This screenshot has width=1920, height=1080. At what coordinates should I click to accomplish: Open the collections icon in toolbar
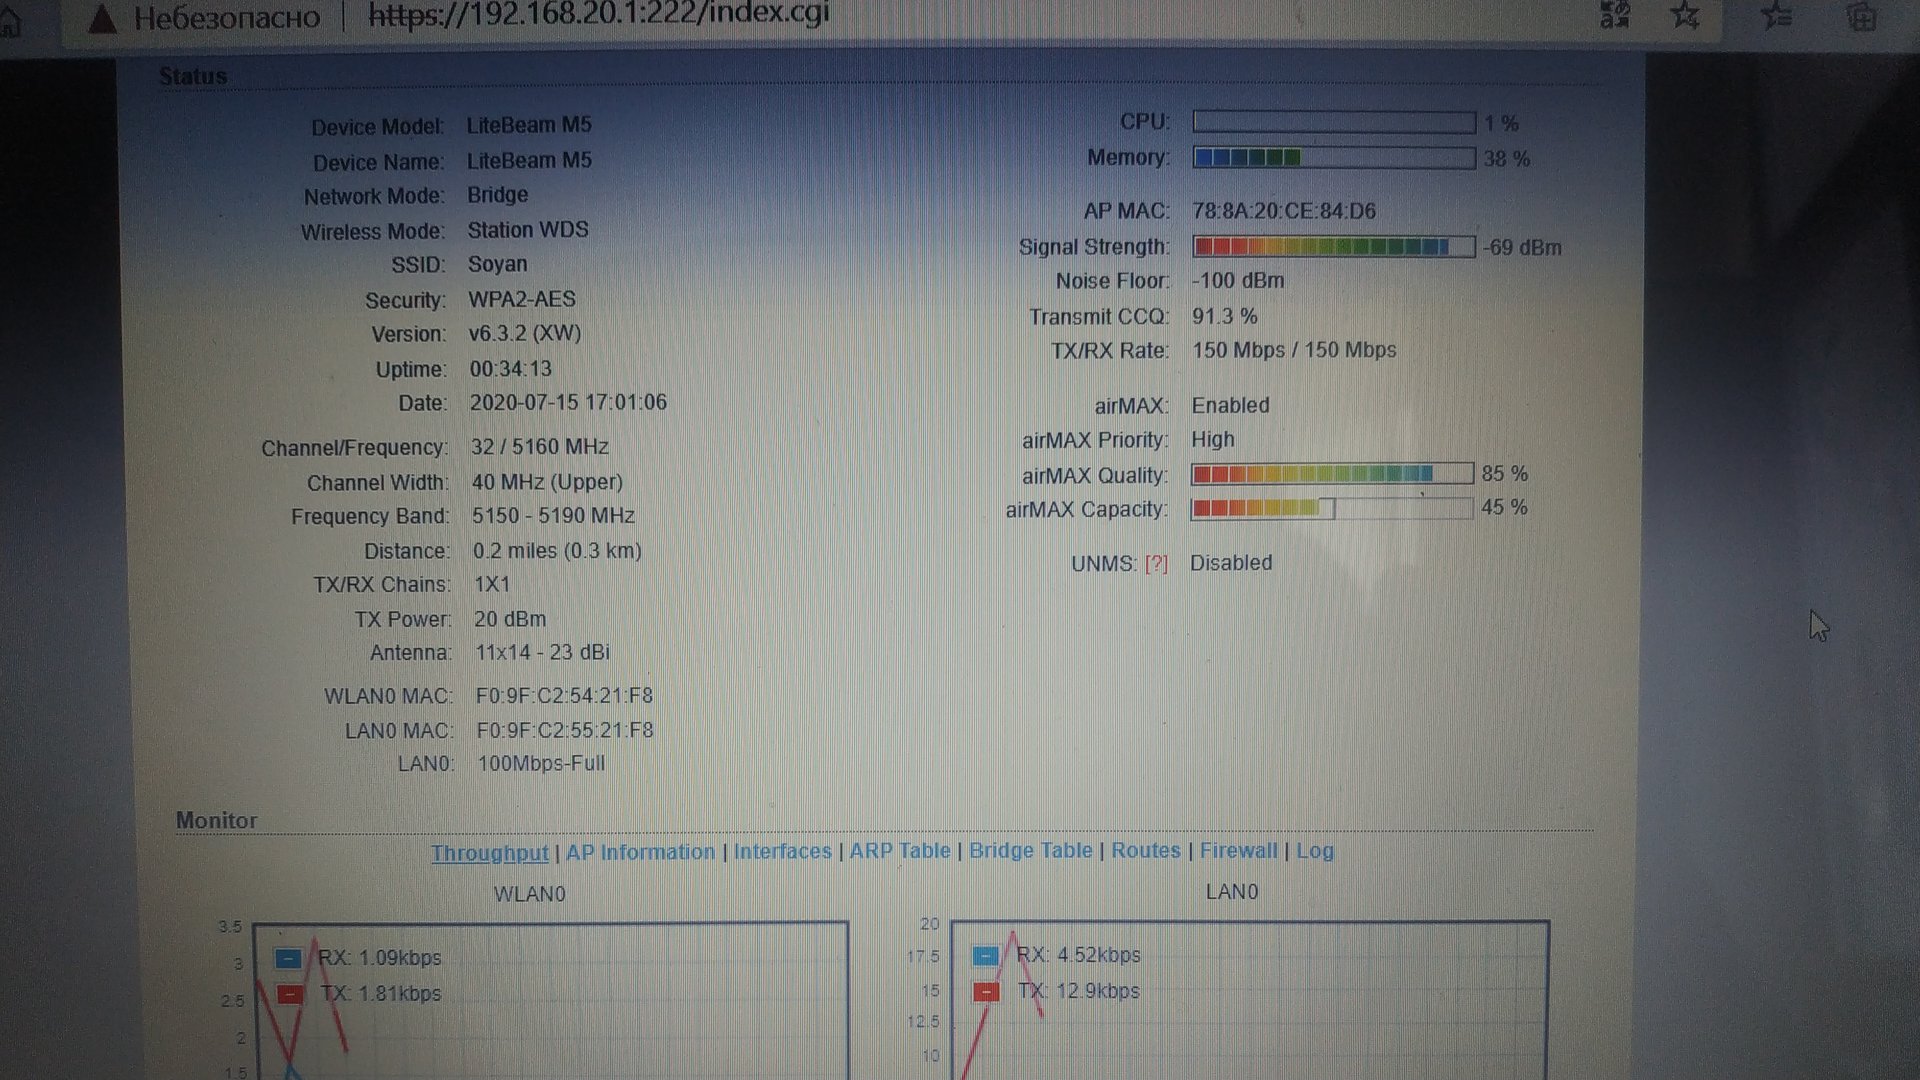tap(1861, 17)
